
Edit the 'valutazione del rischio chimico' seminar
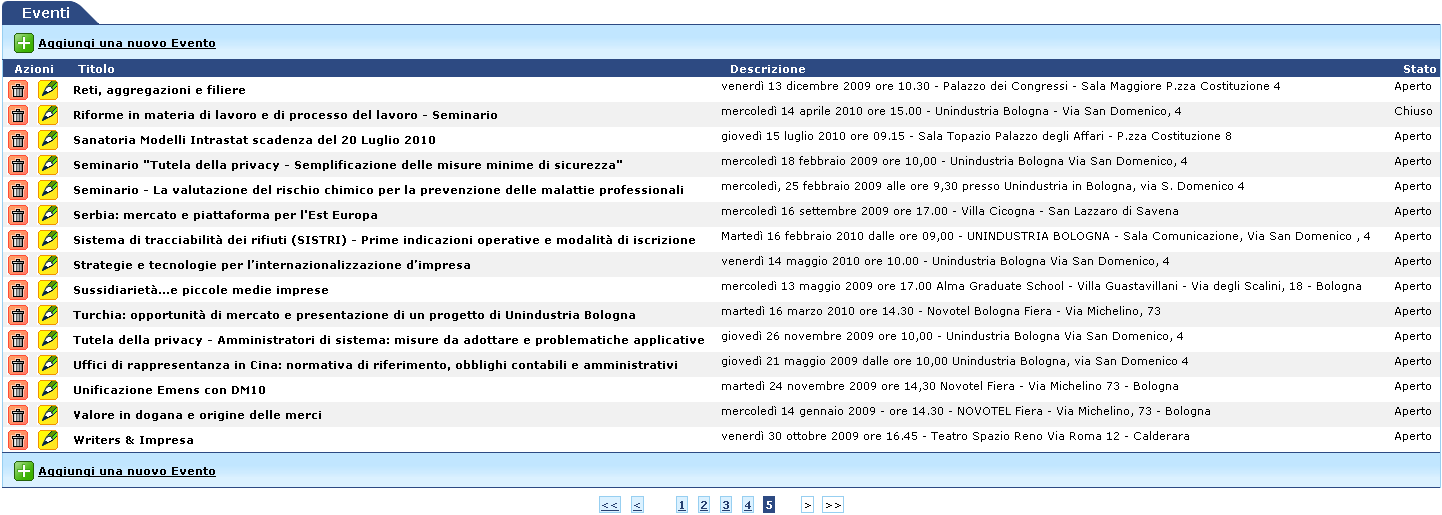(x=48, y=190)
